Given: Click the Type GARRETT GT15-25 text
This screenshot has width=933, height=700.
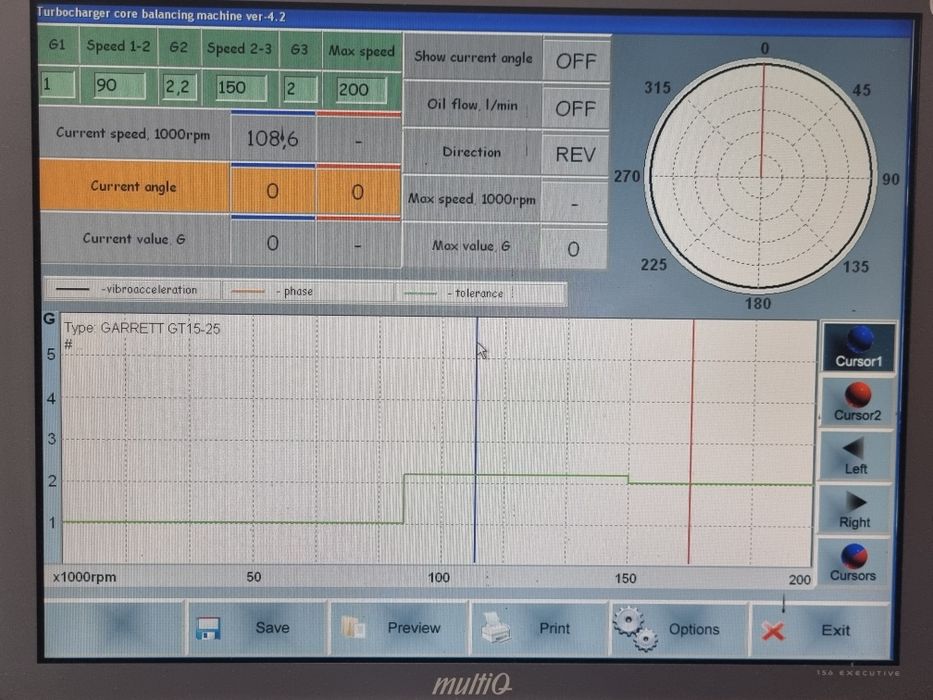Looking at the screenshot, I should [142, 329].
